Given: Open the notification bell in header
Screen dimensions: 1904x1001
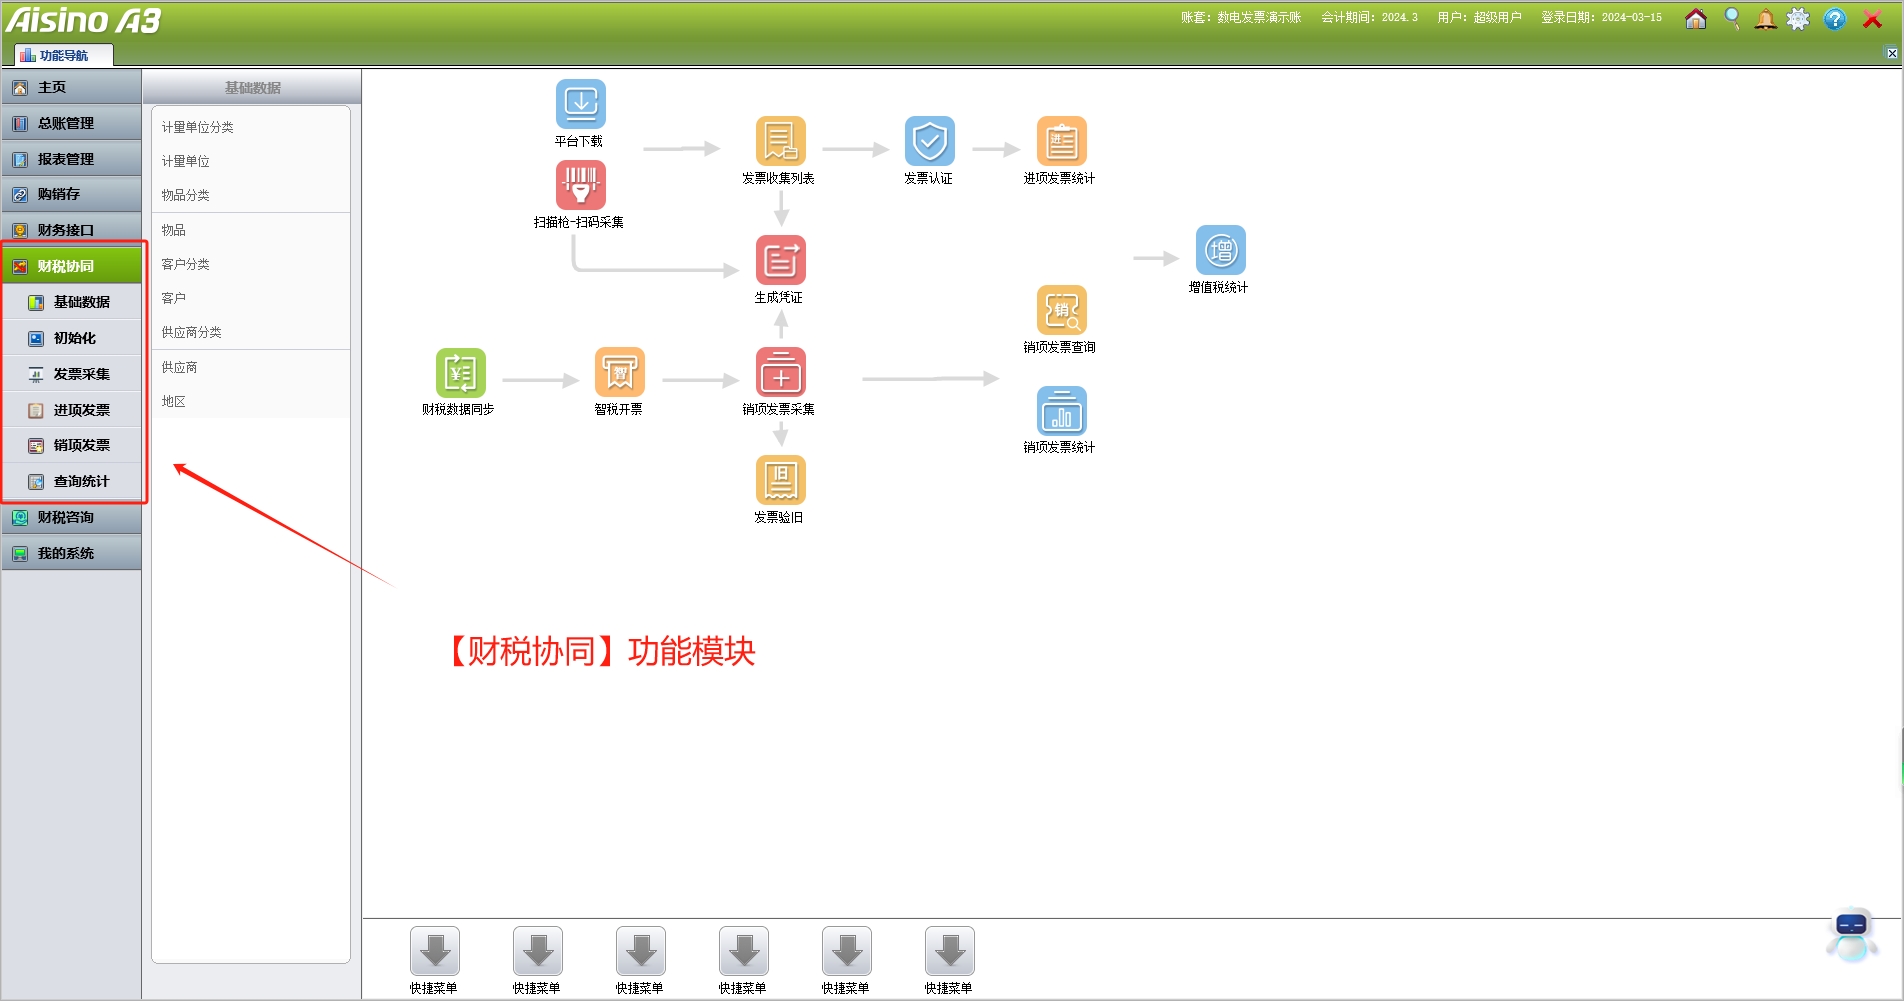Looking at the screenshot, I should click(x=1765, y=19).
